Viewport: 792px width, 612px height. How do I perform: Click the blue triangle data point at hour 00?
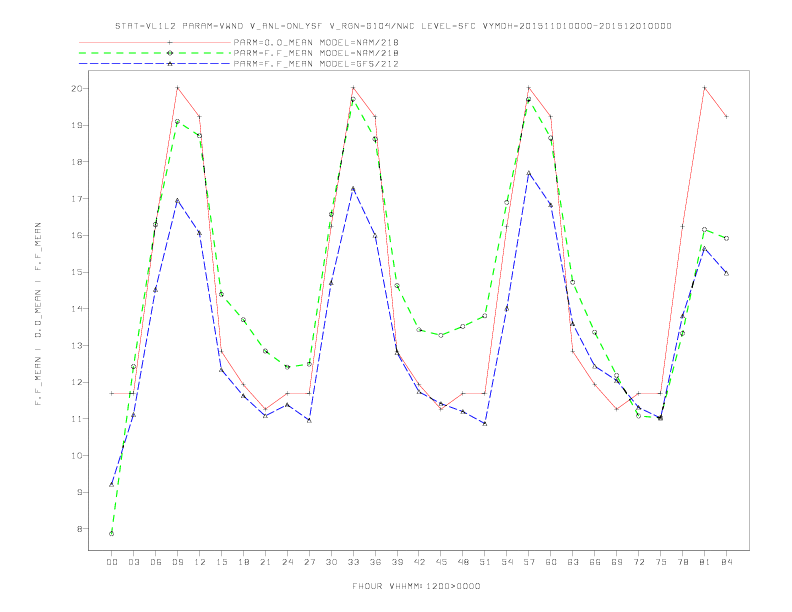[112, 484]
